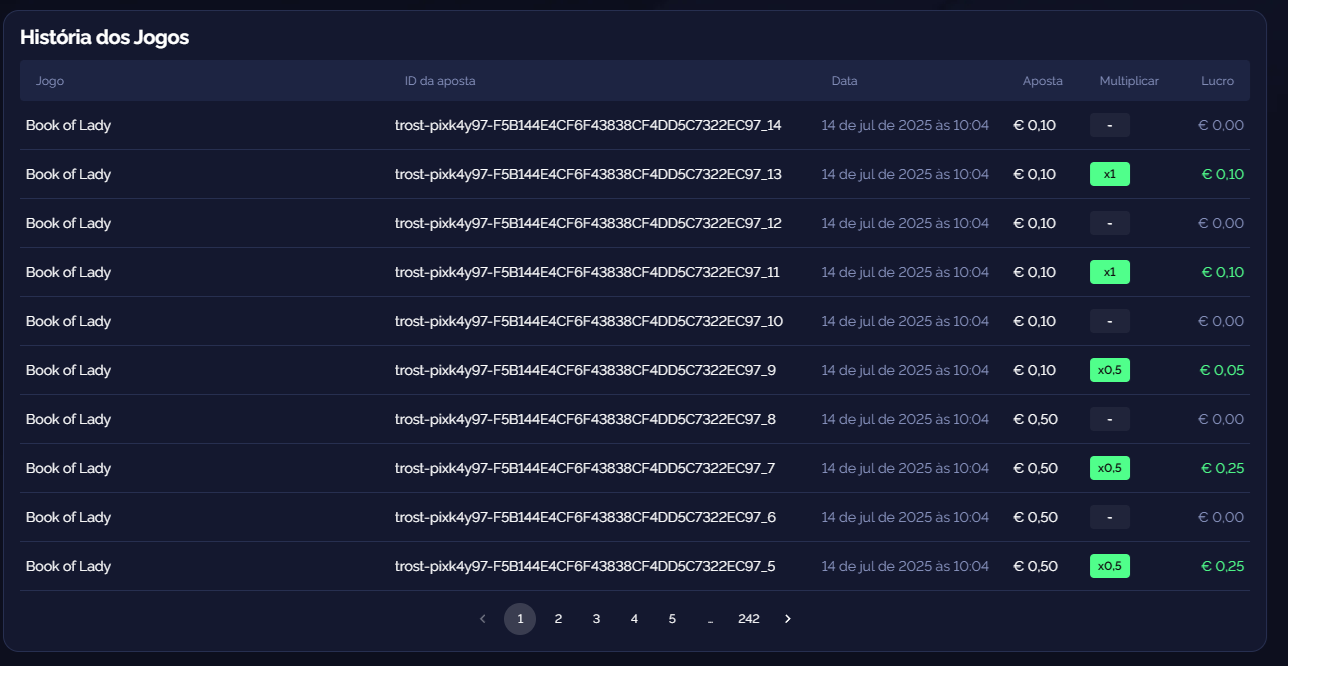1320x686 pixels.
Task: Click profit € 0,05 in row EC97_9
Action: pyautogui.click(x=1222, y=370)
